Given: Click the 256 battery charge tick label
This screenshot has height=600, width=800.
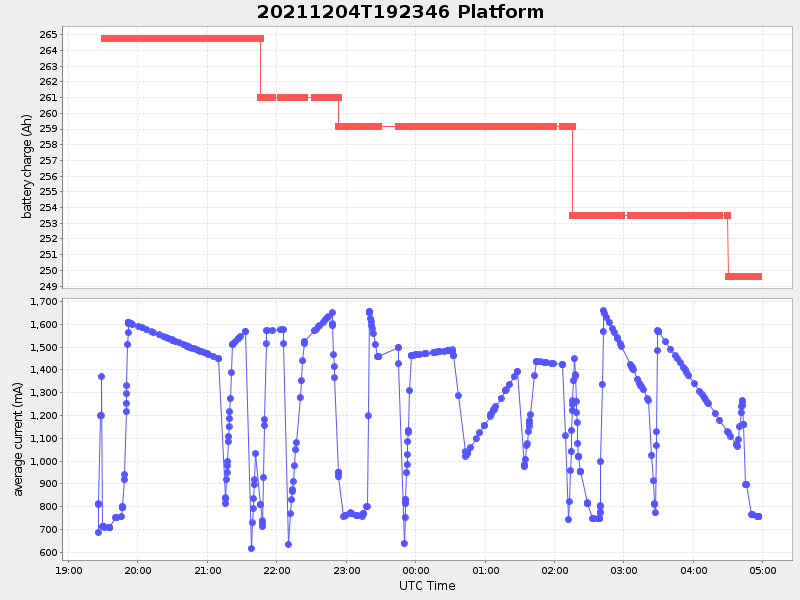Looking at the screenshot, I should coord(48,177).
